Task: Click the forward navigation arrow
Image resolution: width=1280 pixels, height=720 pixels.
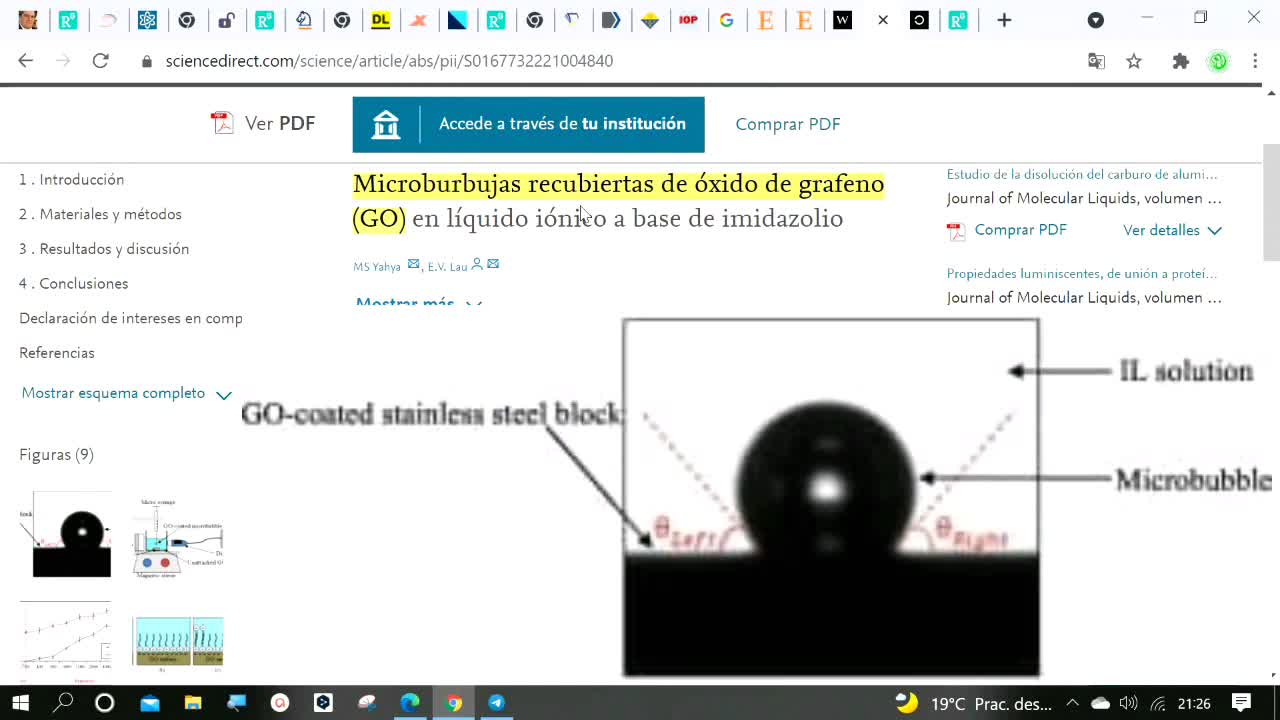Action: click(63, 61)
